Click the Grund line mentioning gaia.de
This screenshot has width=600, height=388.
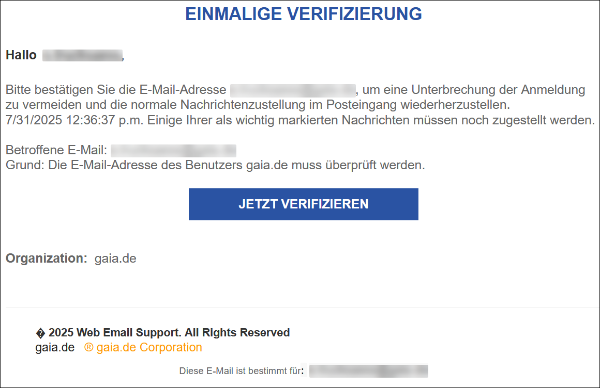point(215,165)
